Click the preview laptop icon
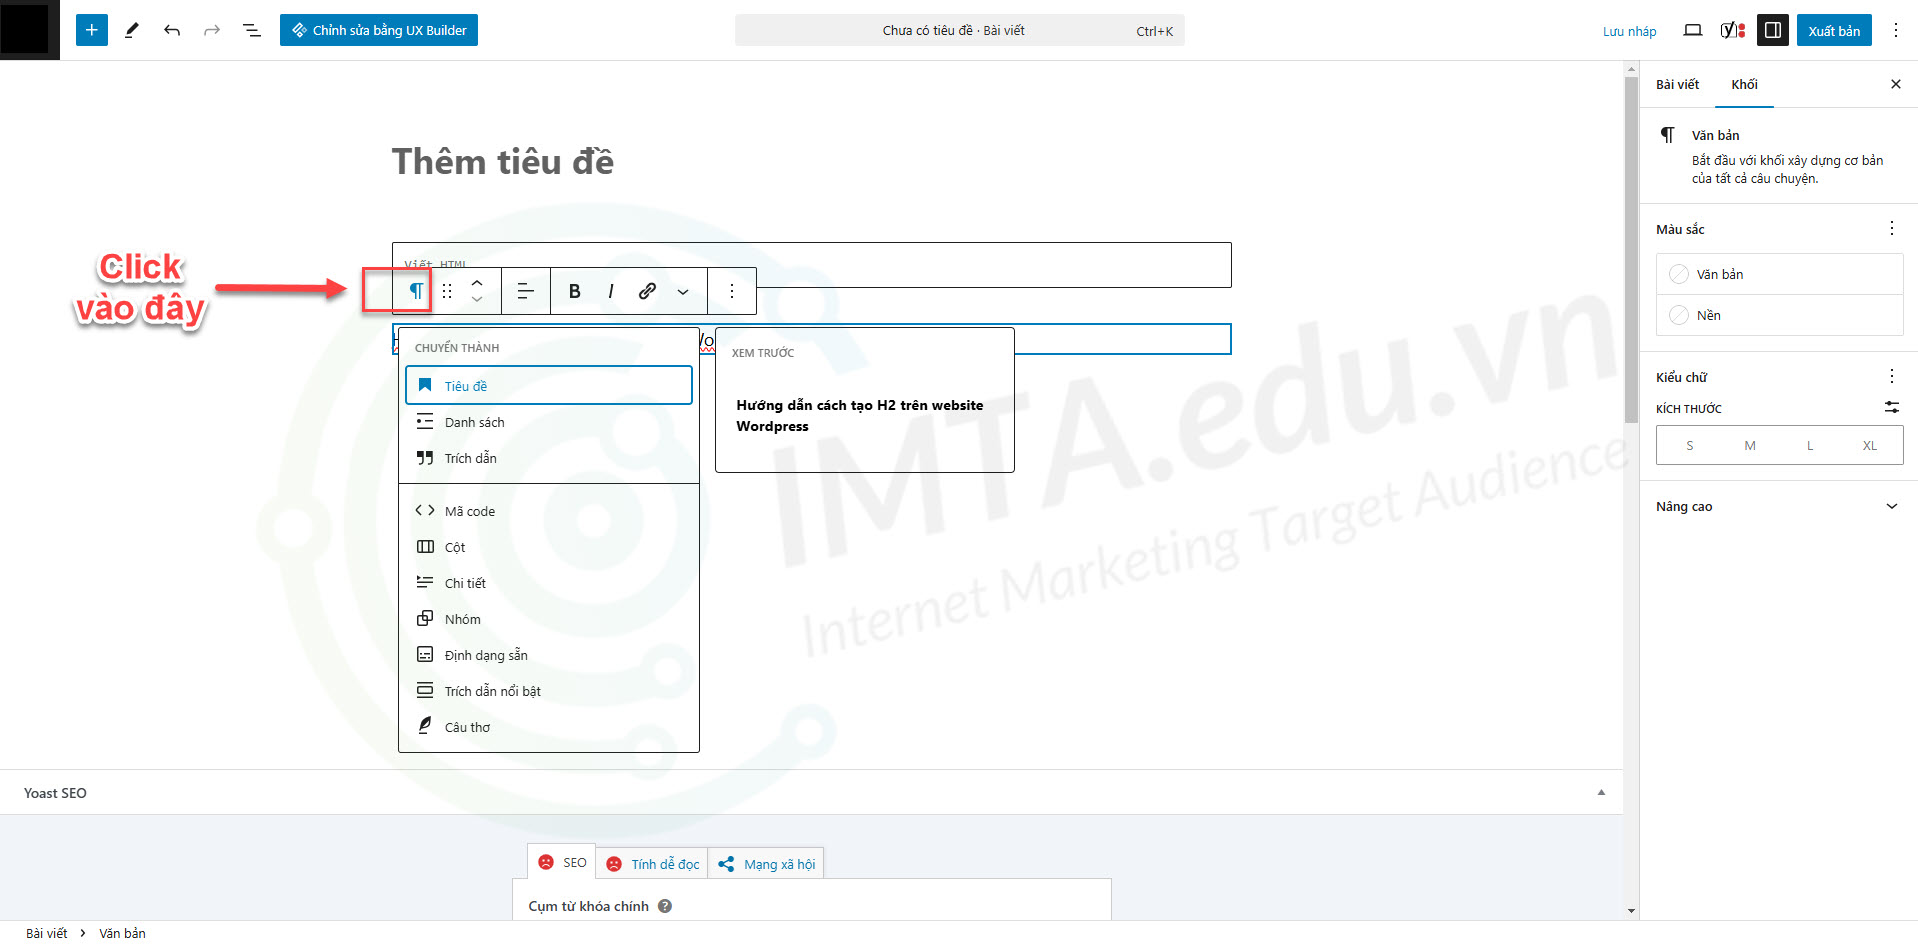 click(x=1692, y=30)
